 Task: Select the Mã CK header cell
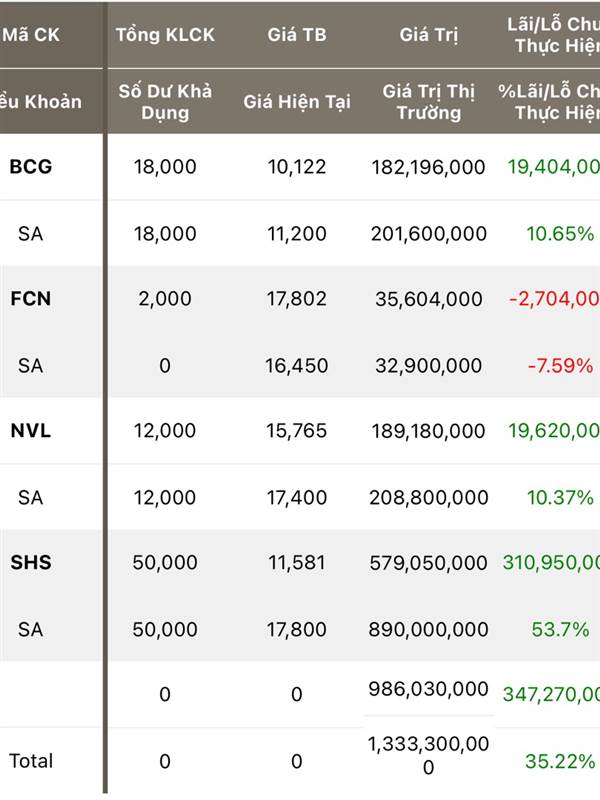31,35
